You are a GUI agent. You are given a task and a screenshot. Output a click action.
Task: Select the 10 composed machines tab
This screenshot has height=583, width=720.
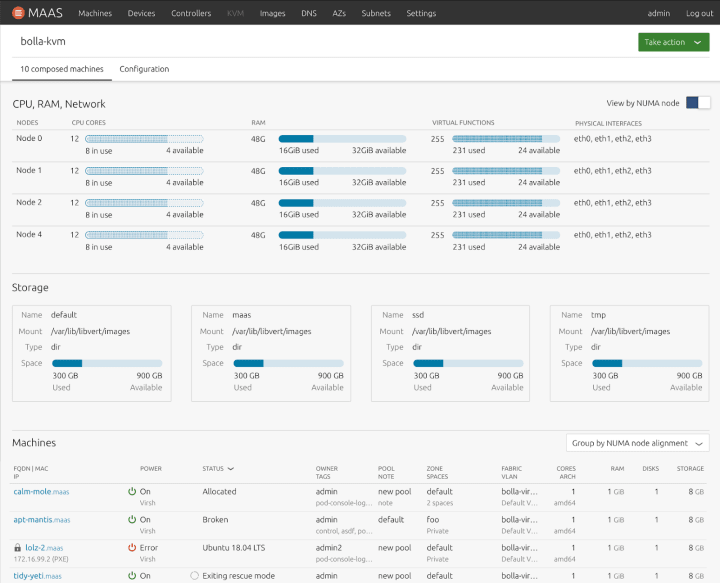(62, 69)
